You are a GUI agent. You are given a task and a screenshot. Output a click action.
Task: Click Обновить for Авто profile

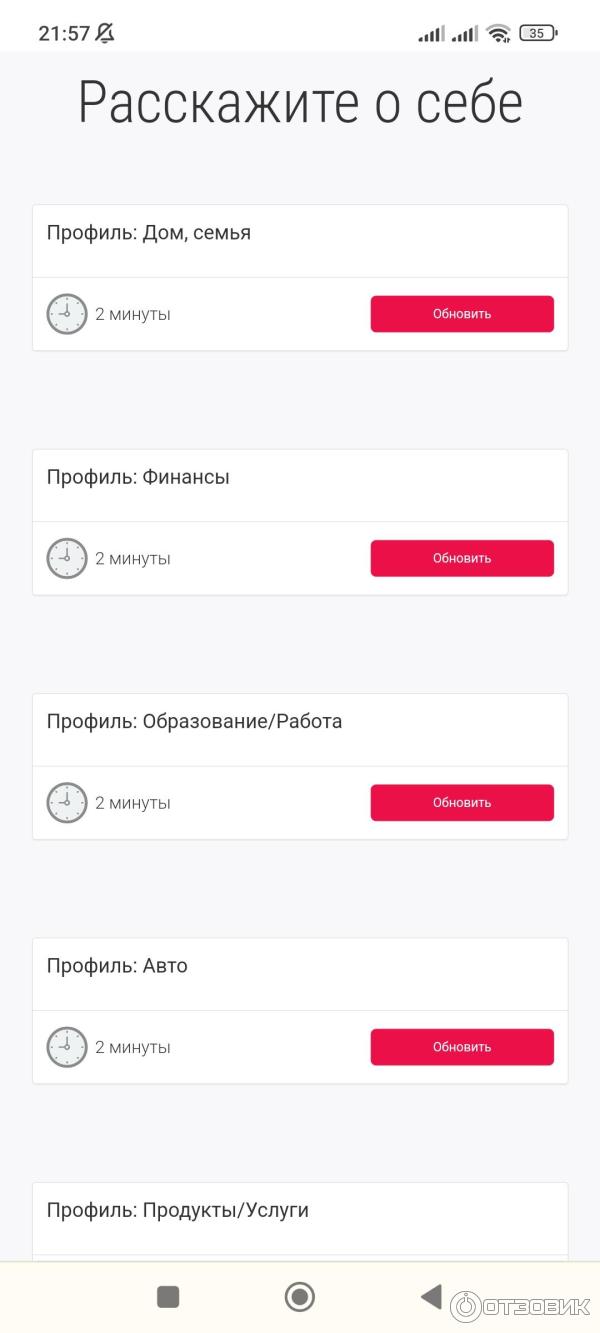[462, 1047]
